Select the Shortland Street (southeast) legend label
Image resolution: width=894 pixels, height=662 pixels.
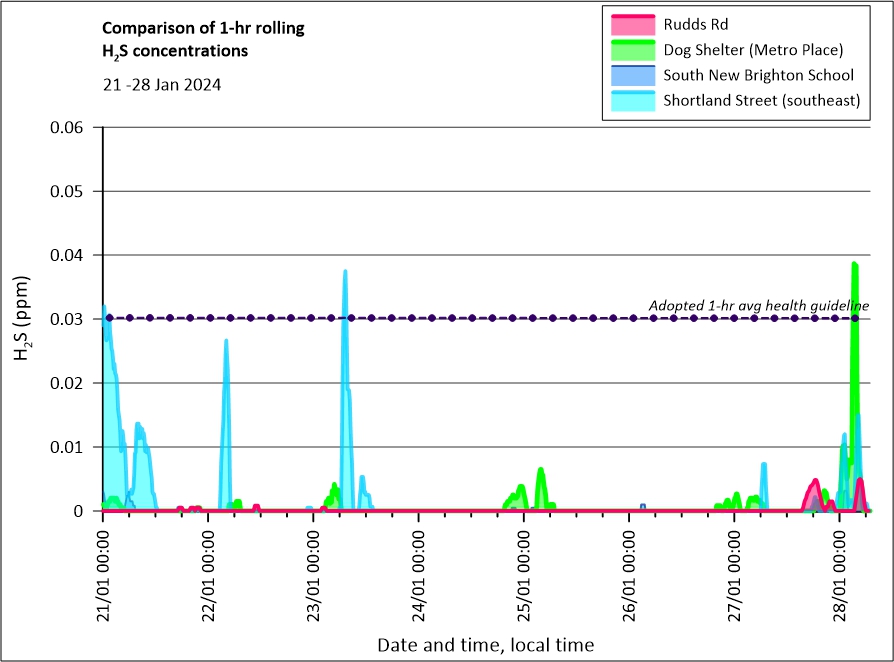(762, 101)
